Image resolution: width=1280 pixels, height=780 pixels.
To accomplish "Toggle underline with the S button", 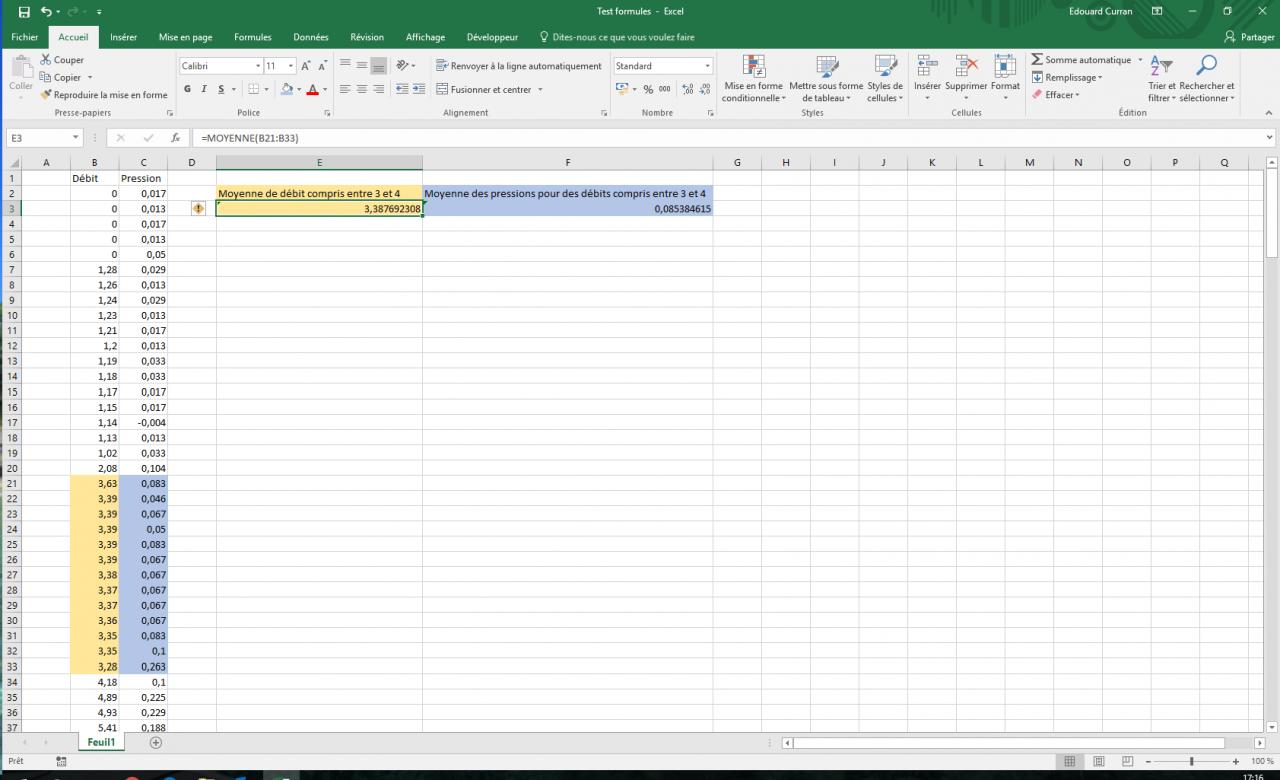I will (x=221, y=89).
